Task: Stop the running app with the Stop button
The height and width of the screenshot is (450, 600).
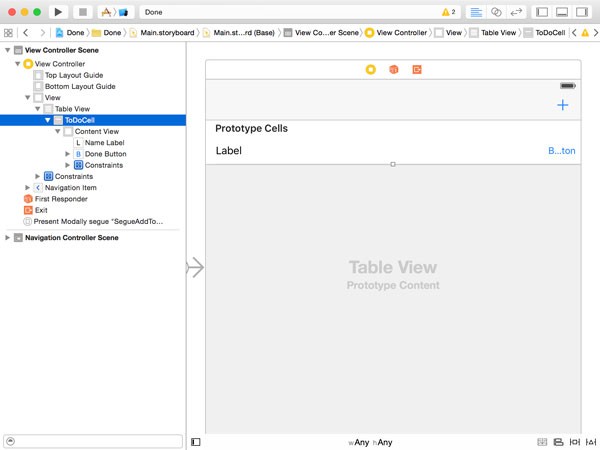Action: [x=83, y=12]
